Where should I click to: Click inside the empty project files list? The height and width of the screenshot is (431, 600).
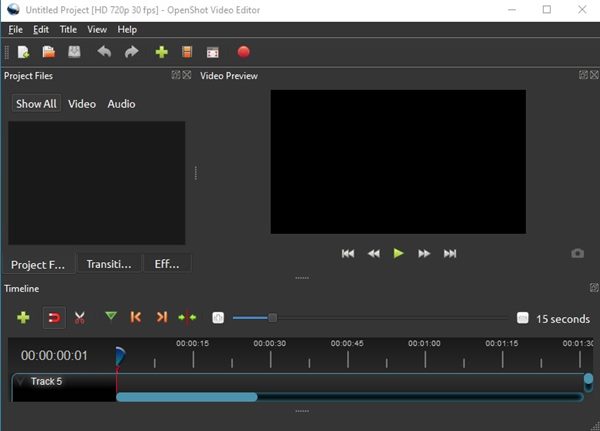tap(97, 183)
